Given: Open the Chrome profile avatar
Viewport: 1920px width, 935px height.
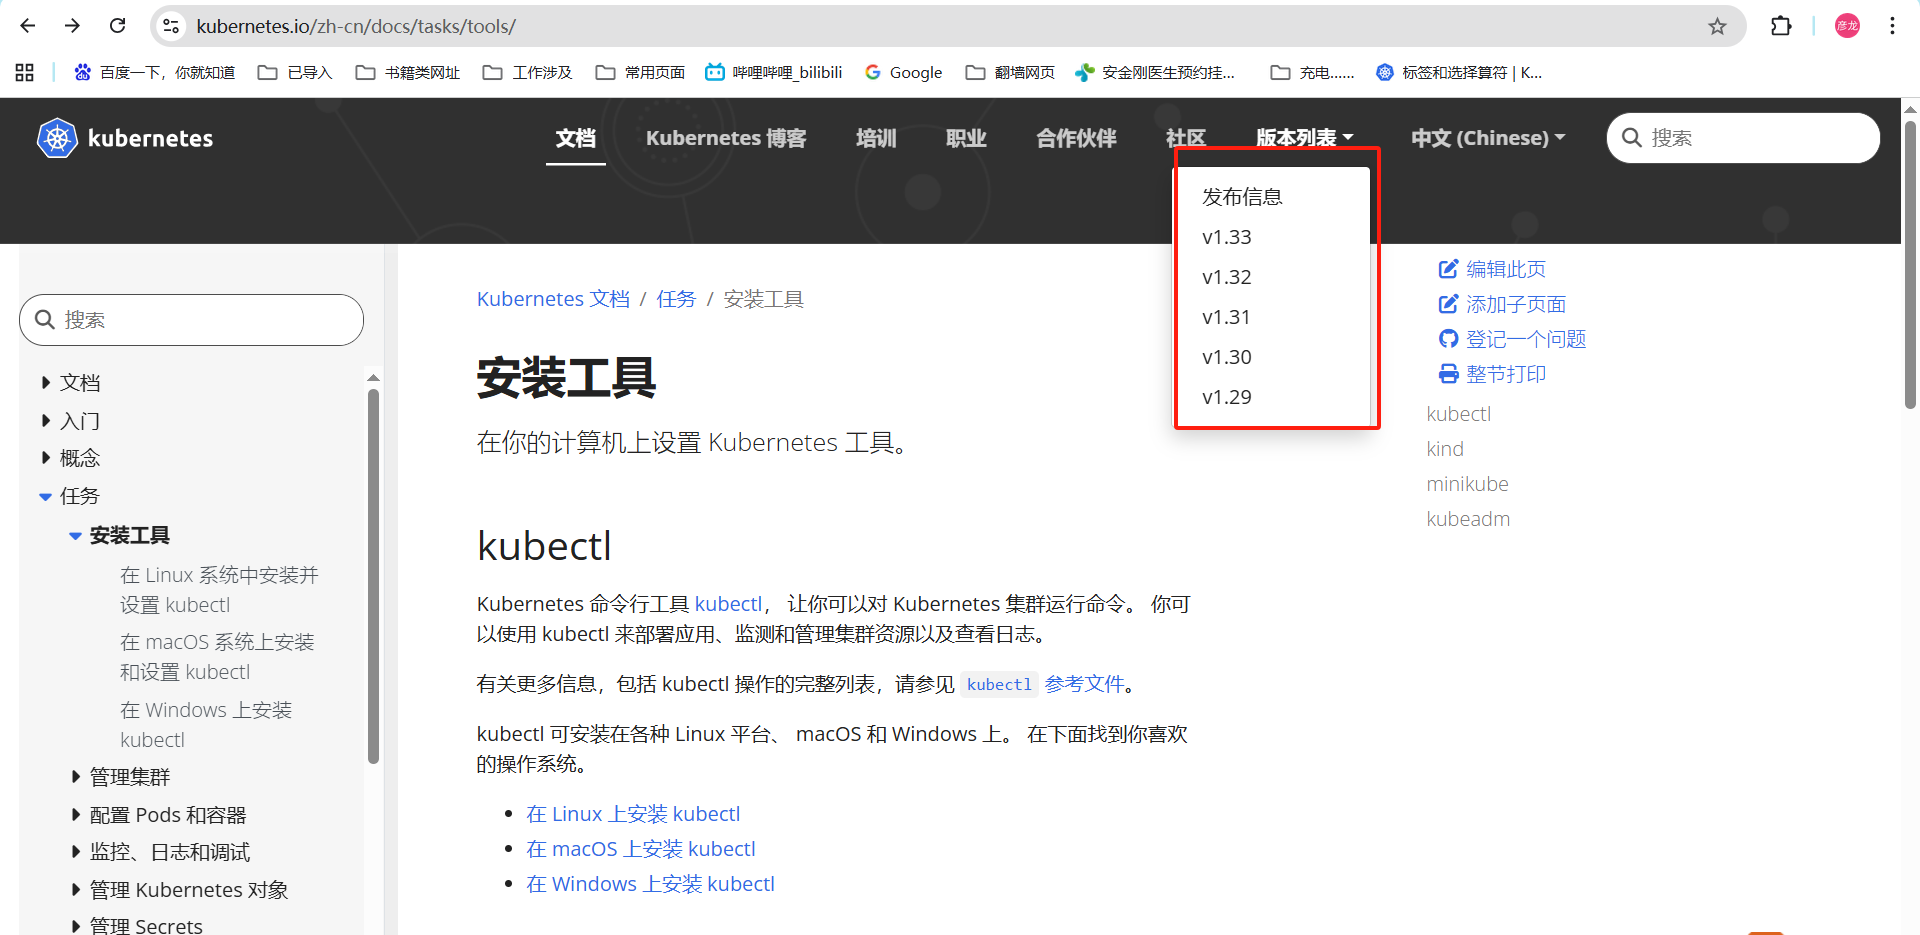Looking at the screenshot, I should pyautogui.click(x=1847, y=26).
